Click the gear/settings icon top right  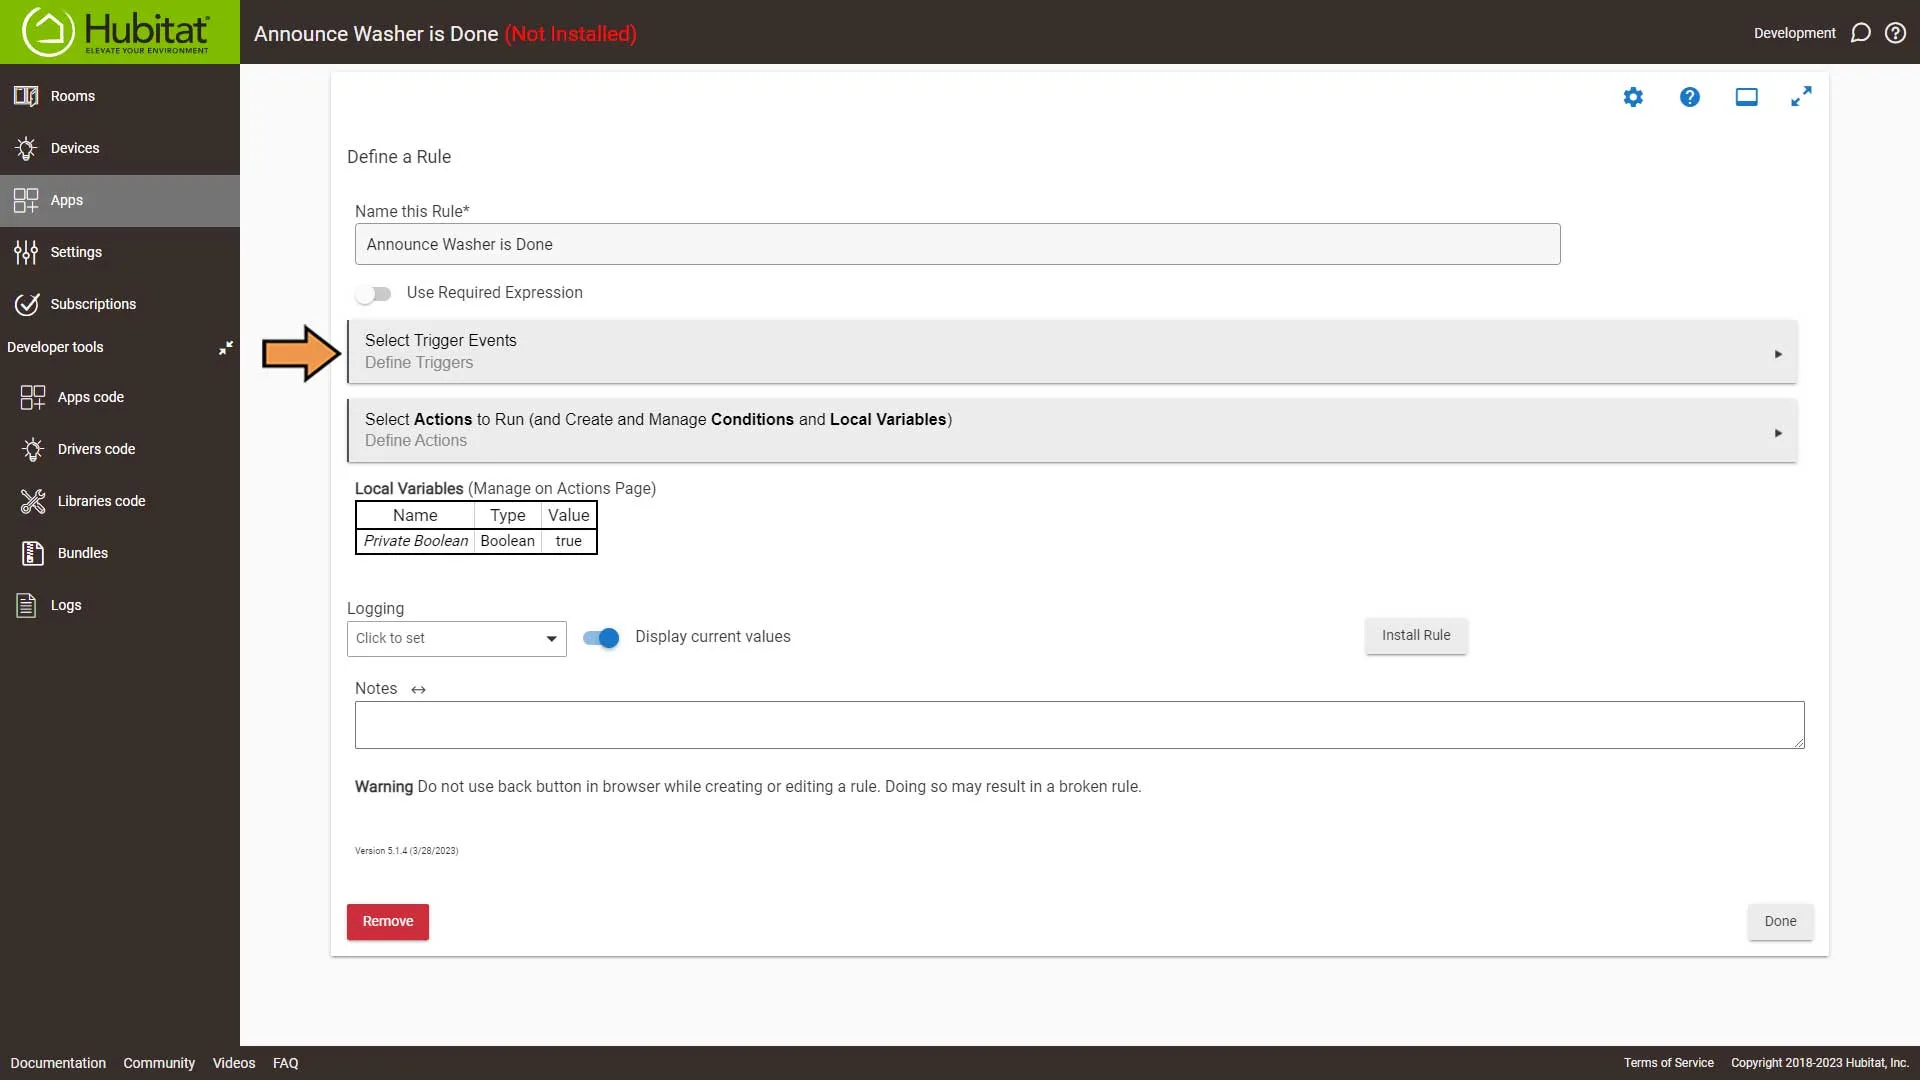1633,95
